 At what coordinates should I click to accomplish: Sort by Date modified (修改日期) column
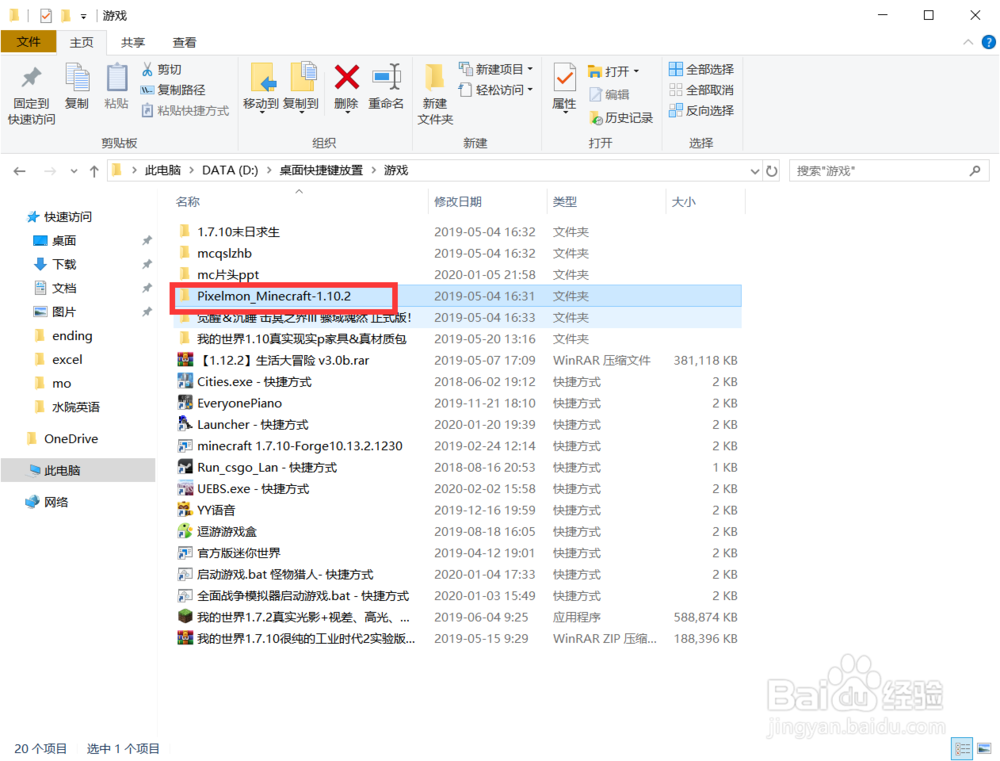[x=458, y=202]
